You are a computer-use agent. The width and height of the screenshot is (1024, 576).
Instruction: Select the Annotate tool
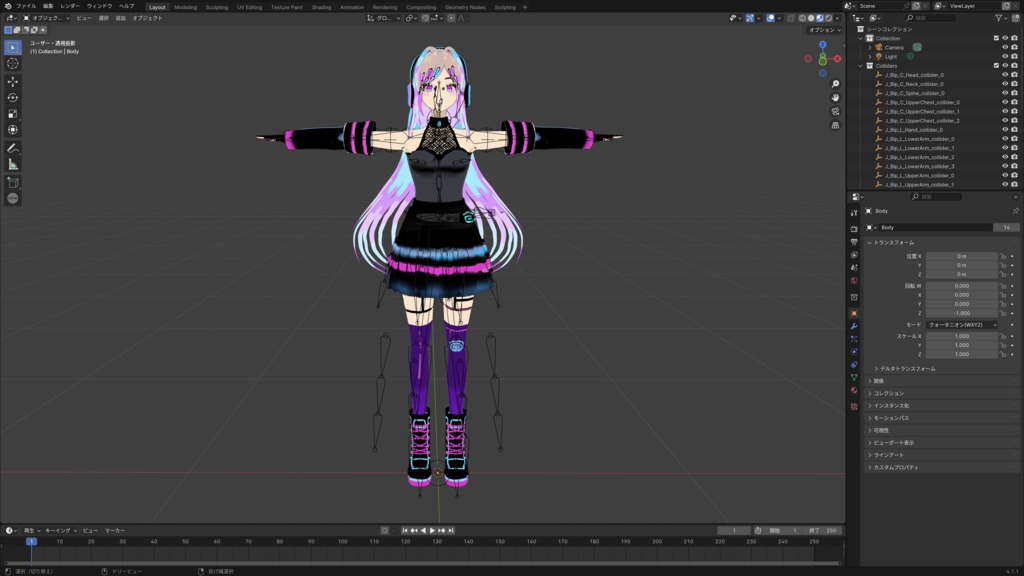pos(12,148)
